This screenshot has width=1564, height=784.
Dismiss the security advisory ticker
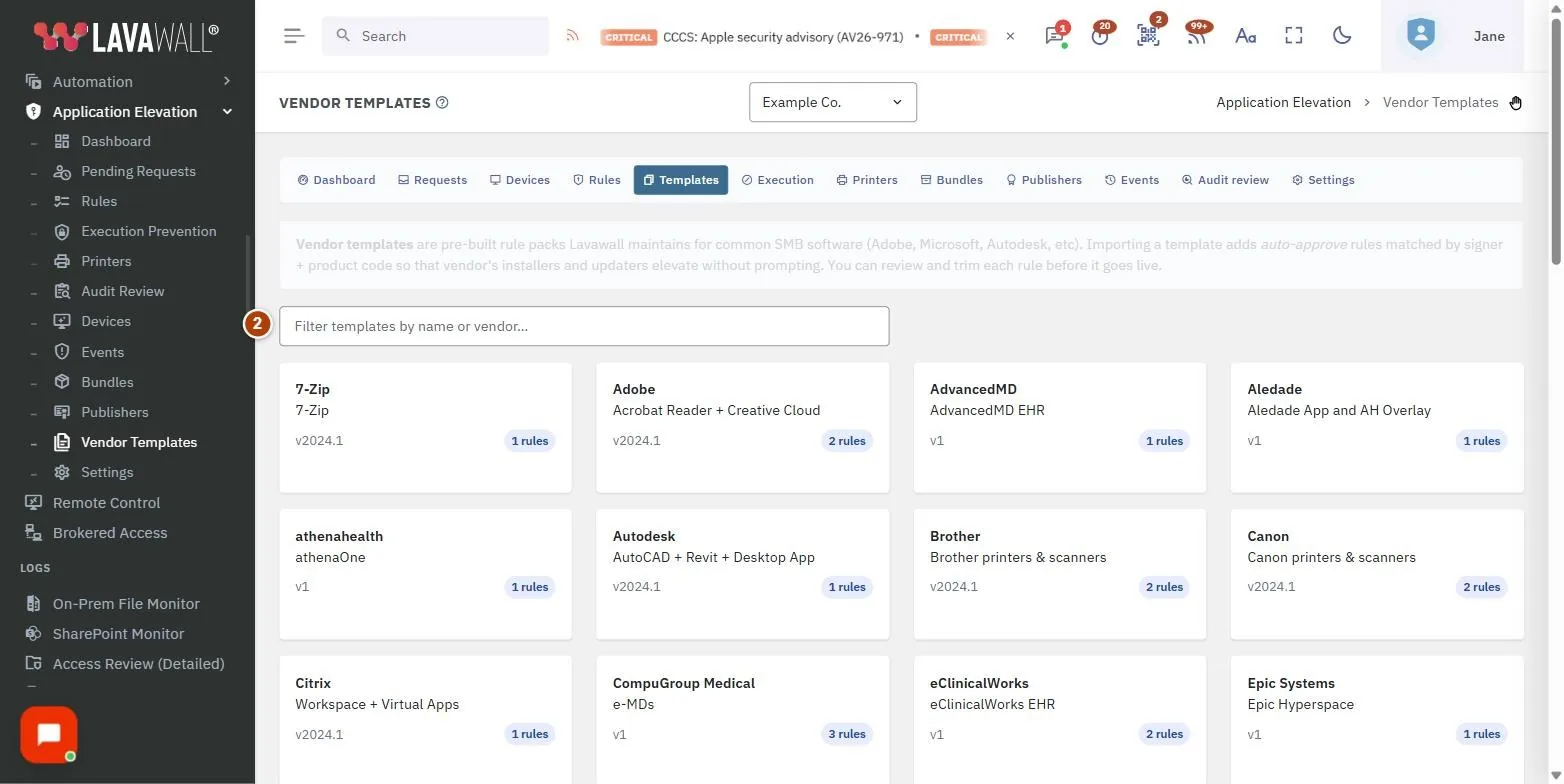coord(1010,36)
